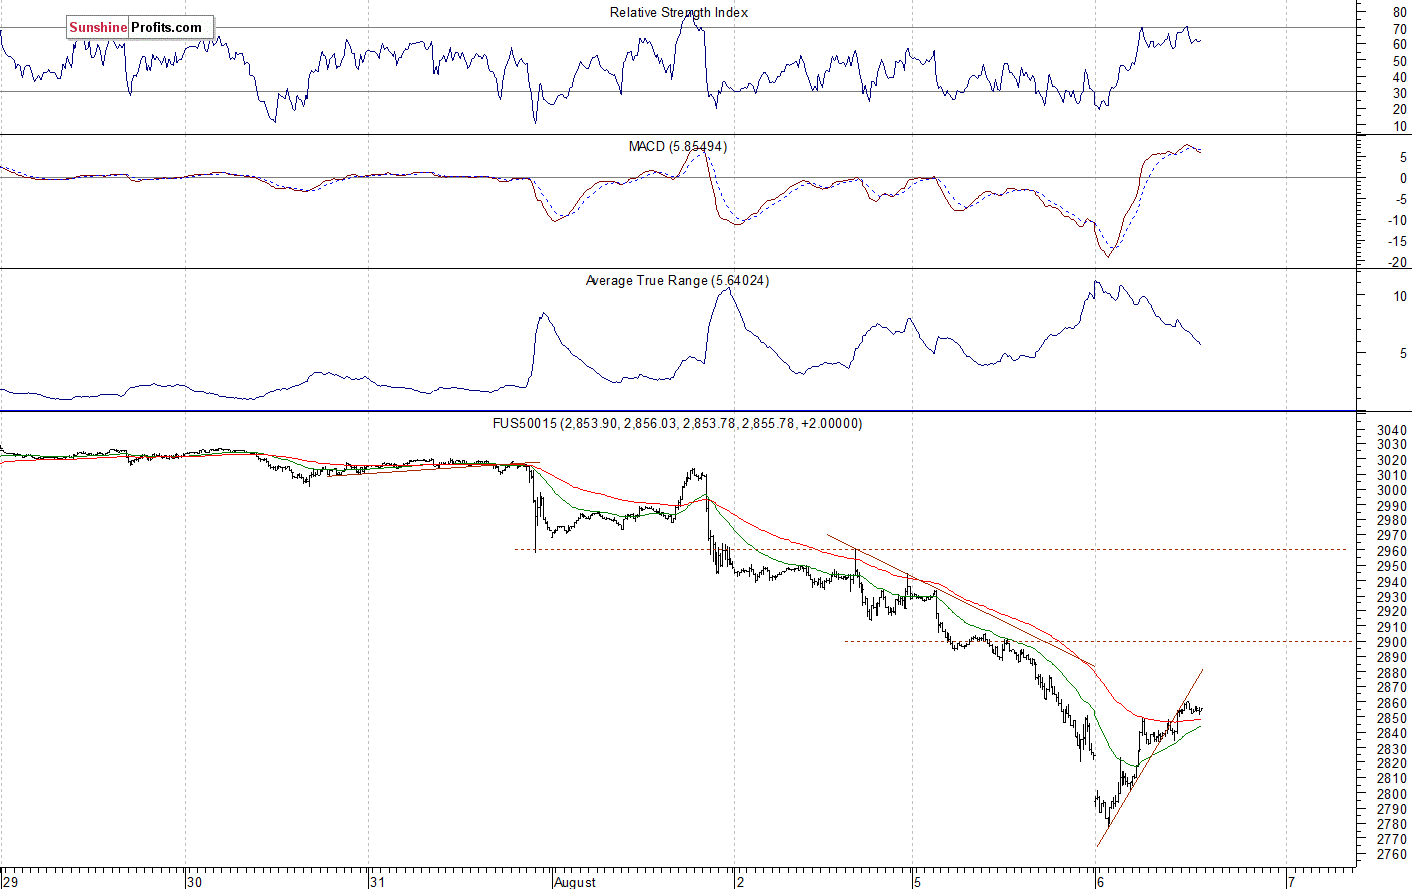Click the Relative Strength Index title

pyautogui.click(x=679, y=12)
